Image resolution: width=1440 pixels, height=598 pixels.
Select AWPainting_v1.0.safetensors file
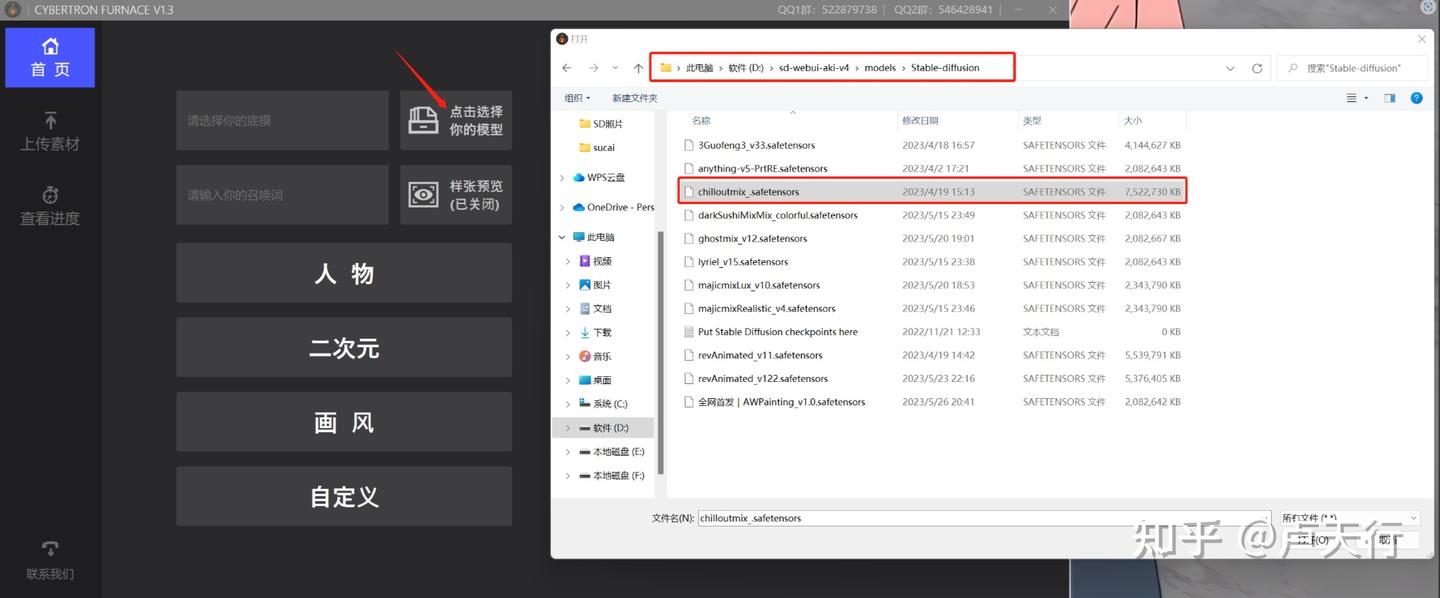[932, 402]
